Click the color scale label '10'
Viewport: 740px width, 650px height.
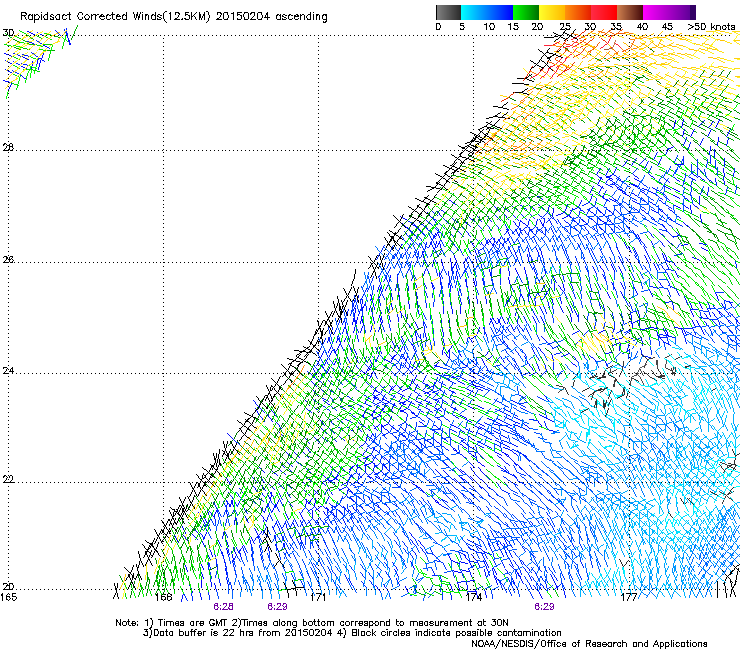coord(489,27)
